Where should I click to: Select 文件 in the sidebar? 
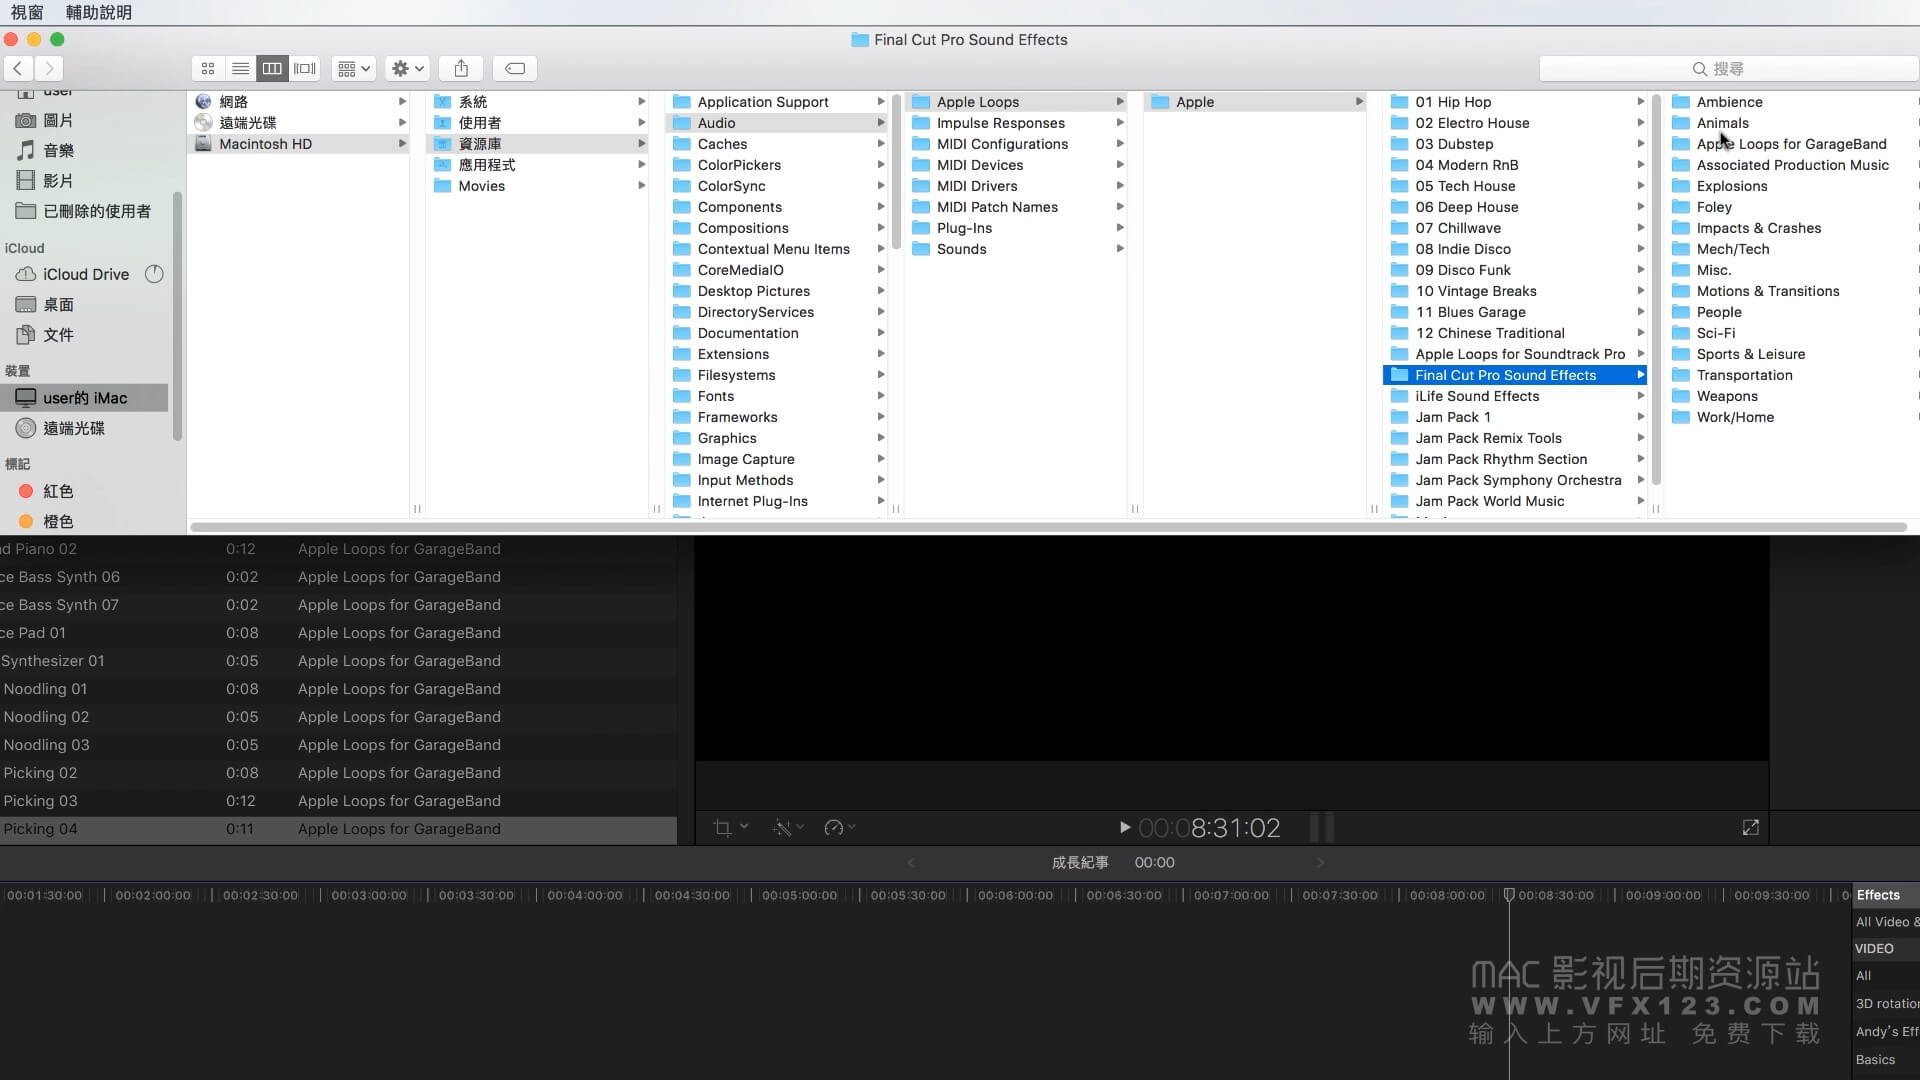pos(58,334)
